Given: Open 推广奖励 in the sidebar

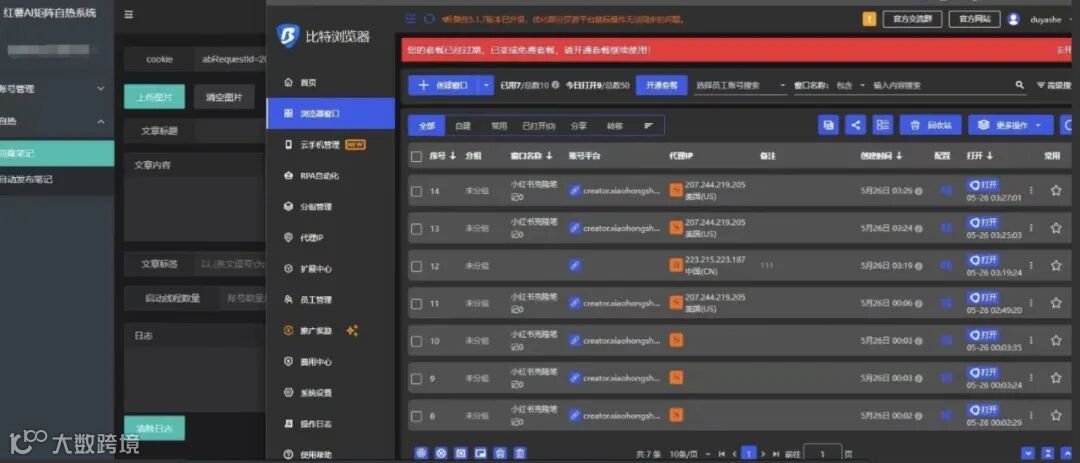Looking at the screenshot, I should [x=309, y=331].
